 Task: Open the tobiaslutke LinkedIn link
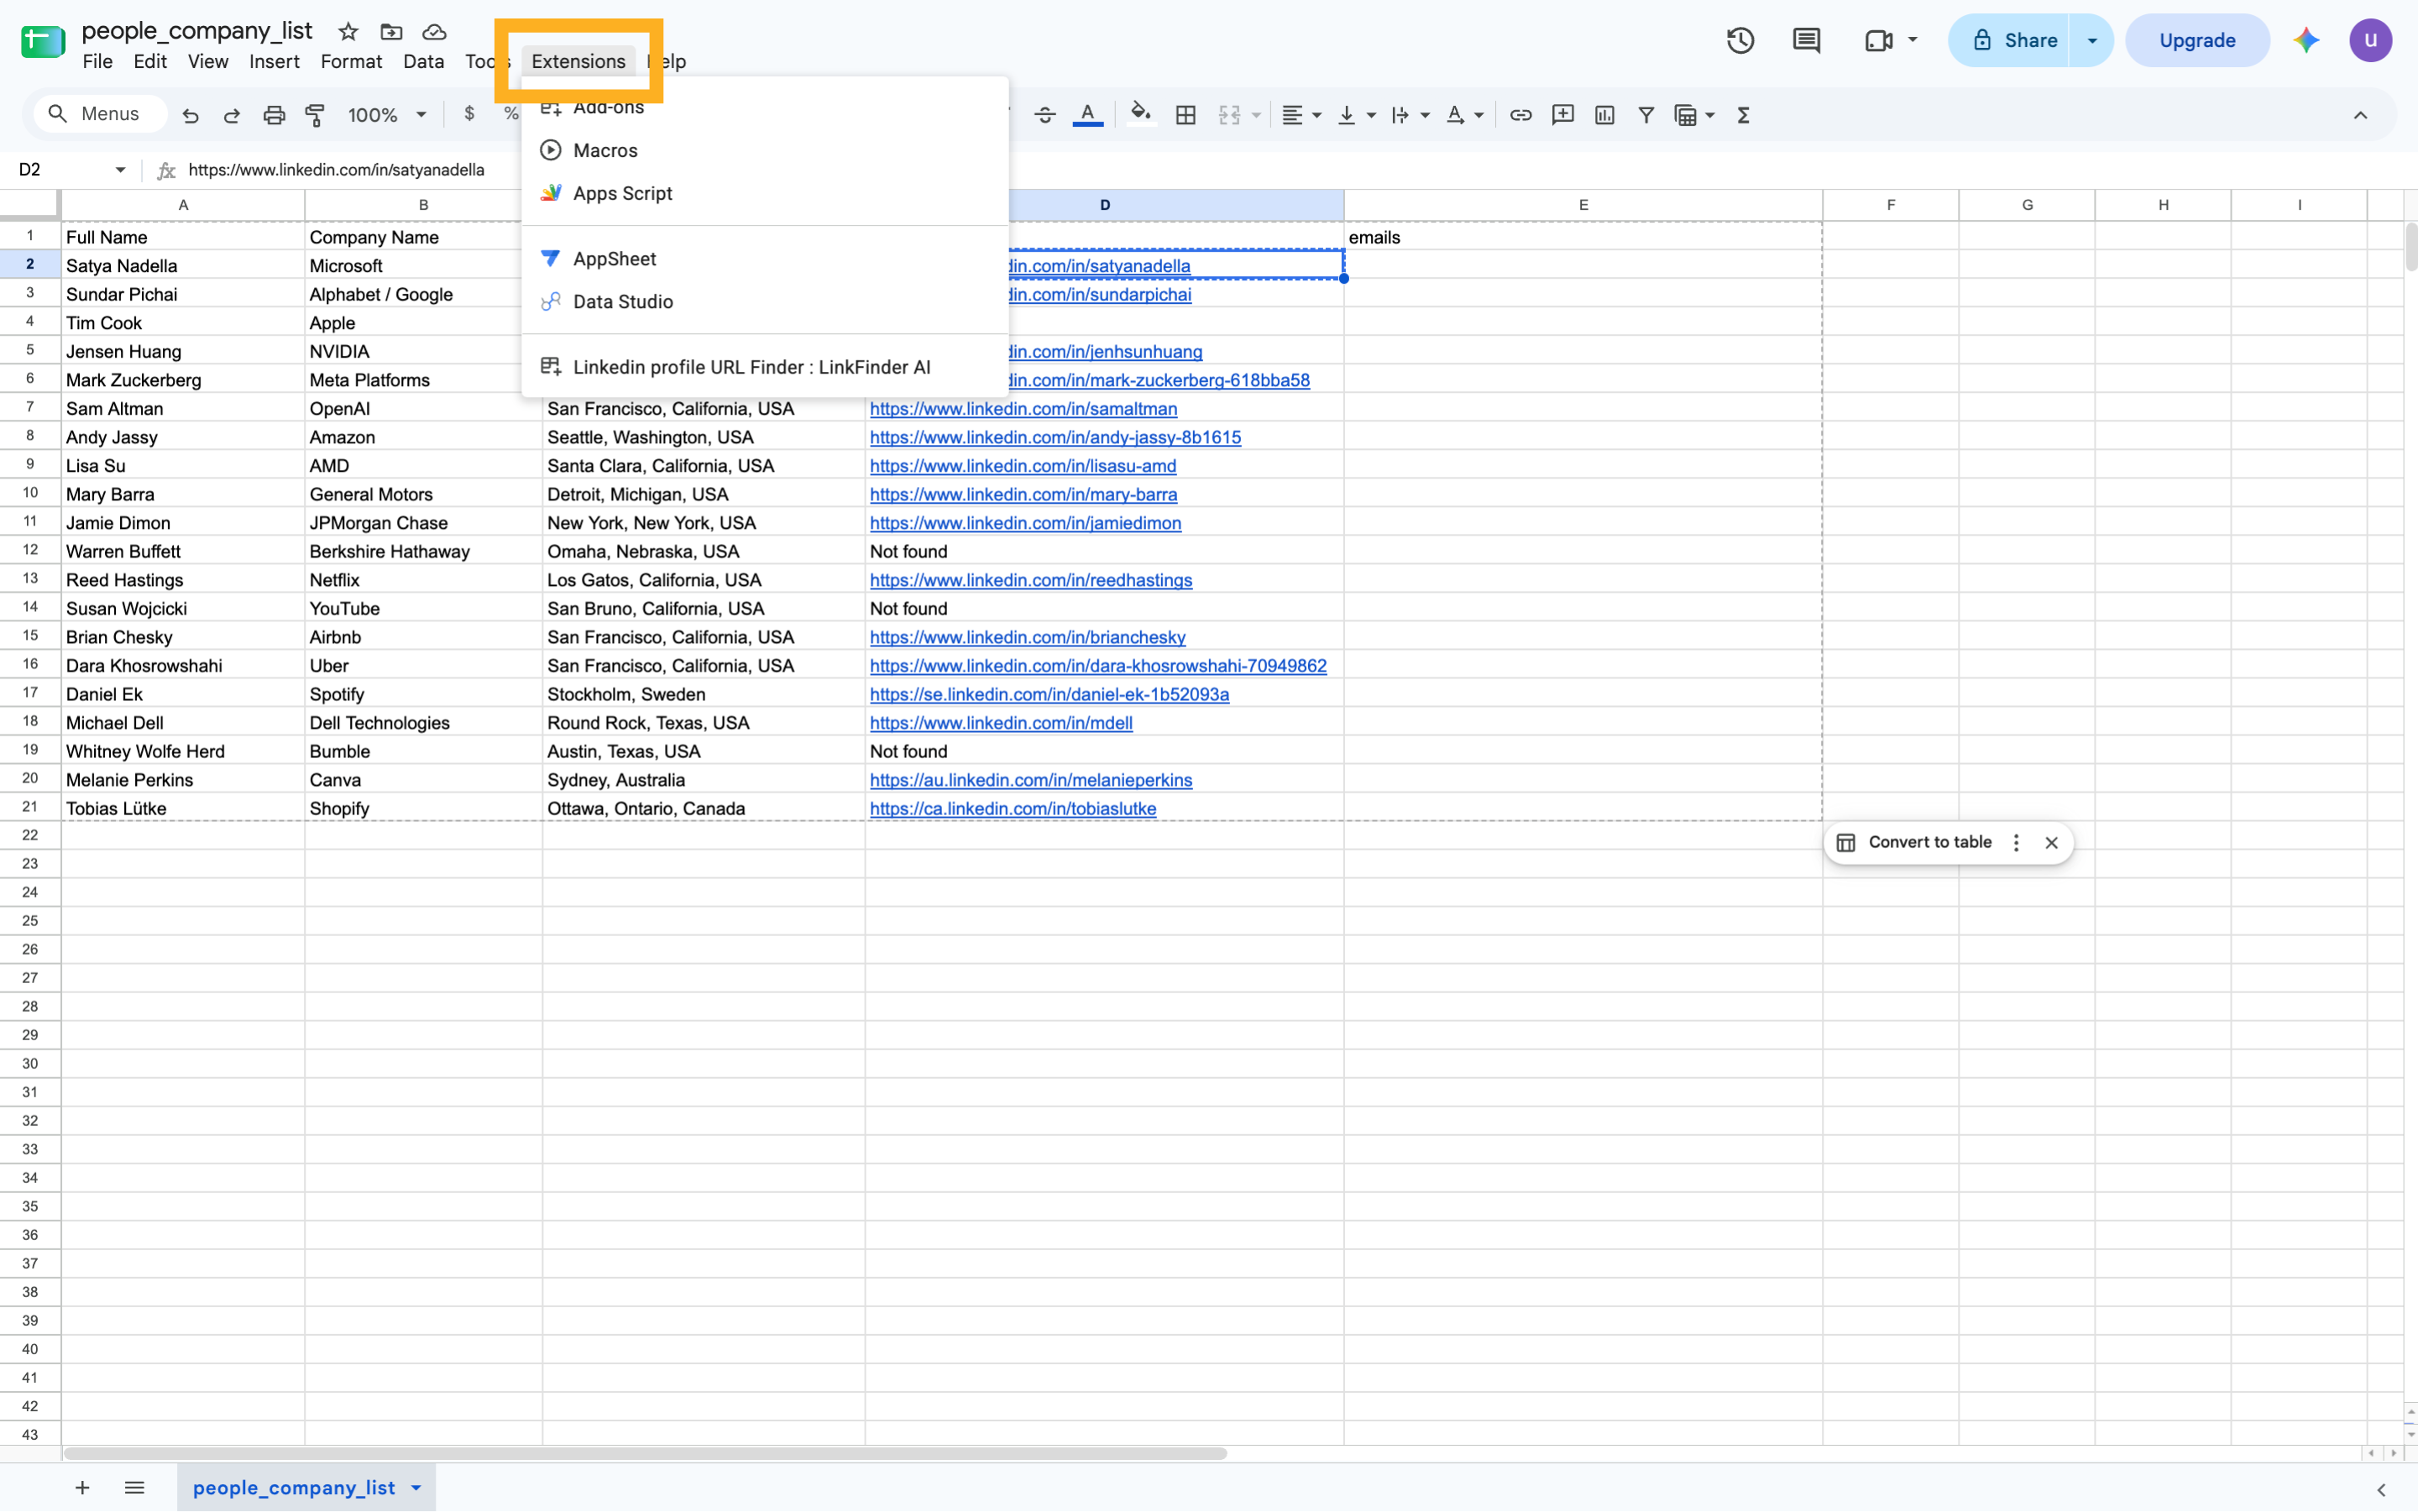(x=1013, y=808)
